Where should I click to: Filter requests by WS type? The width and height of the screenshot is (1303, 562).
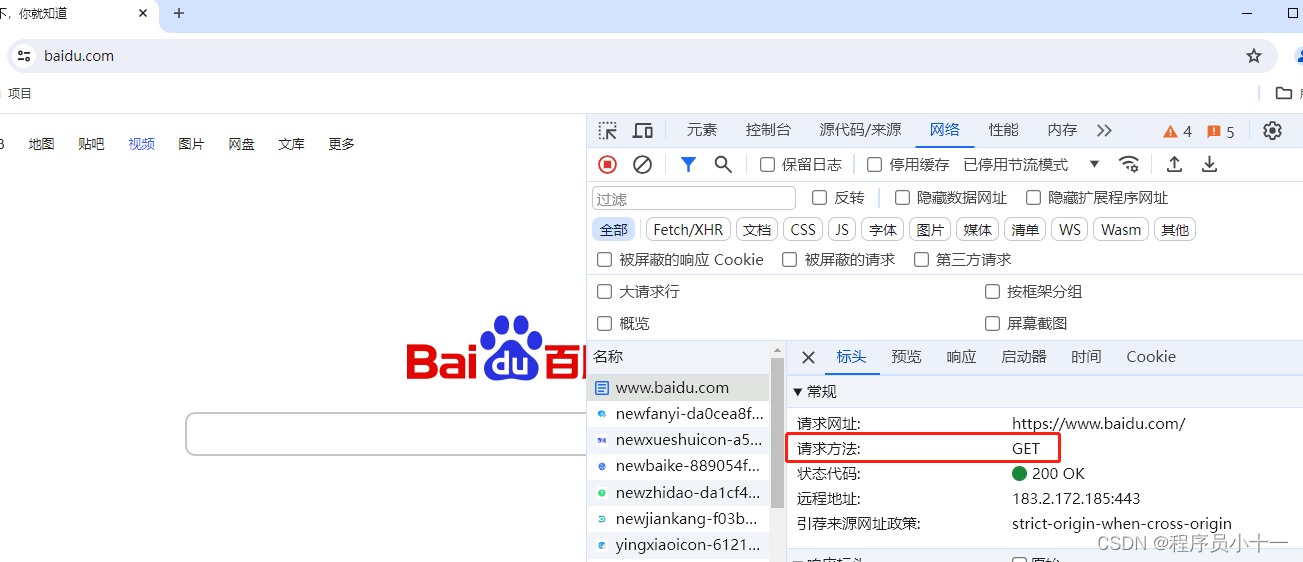coord(1070,230)
